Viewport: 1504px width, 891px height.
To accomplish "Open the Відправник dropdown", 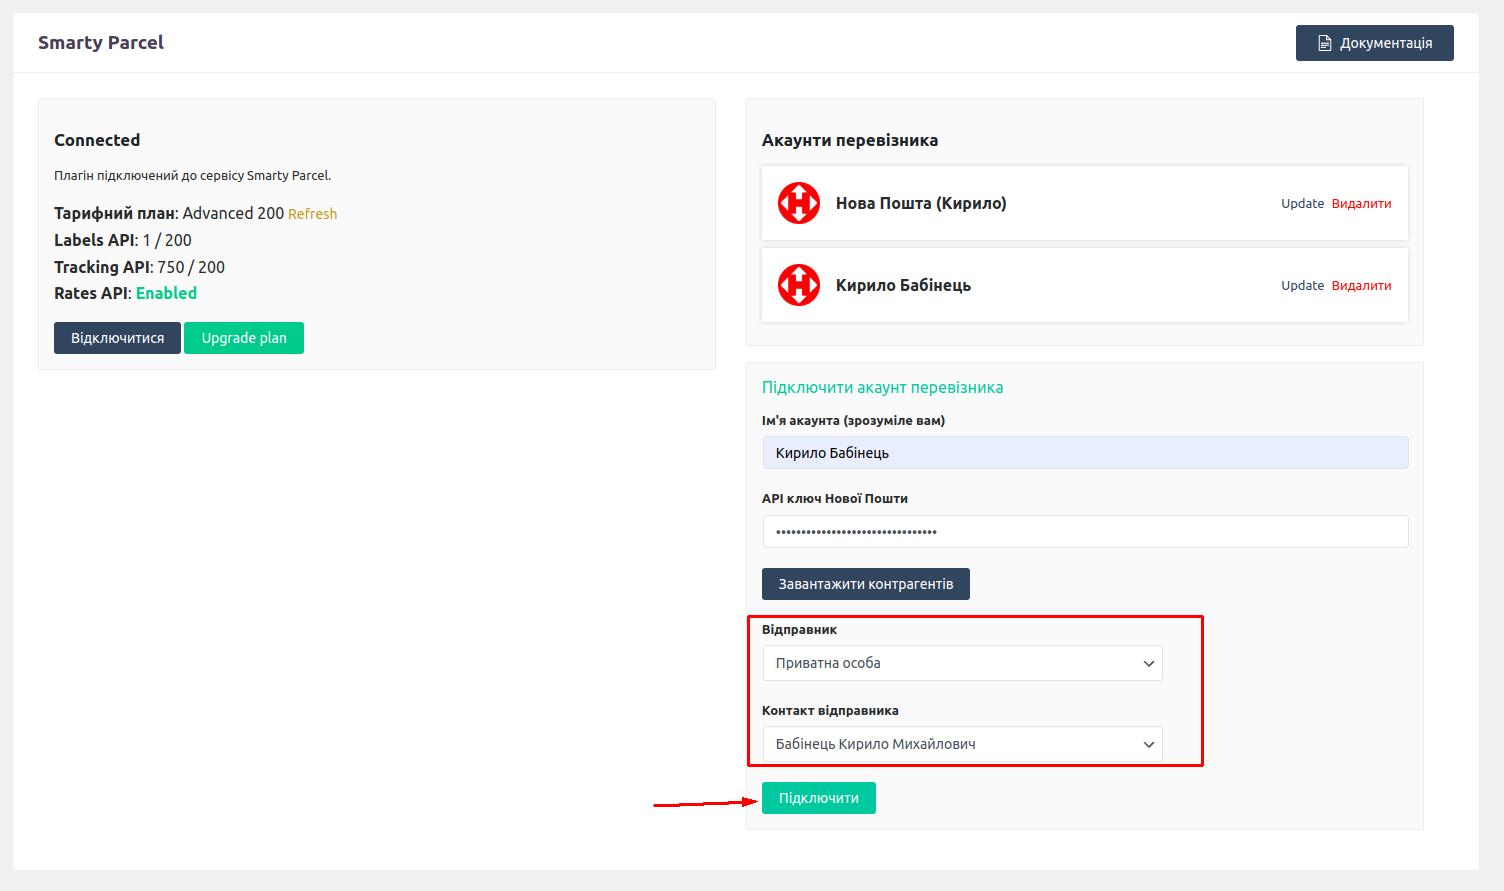I will tap(962, 663).
